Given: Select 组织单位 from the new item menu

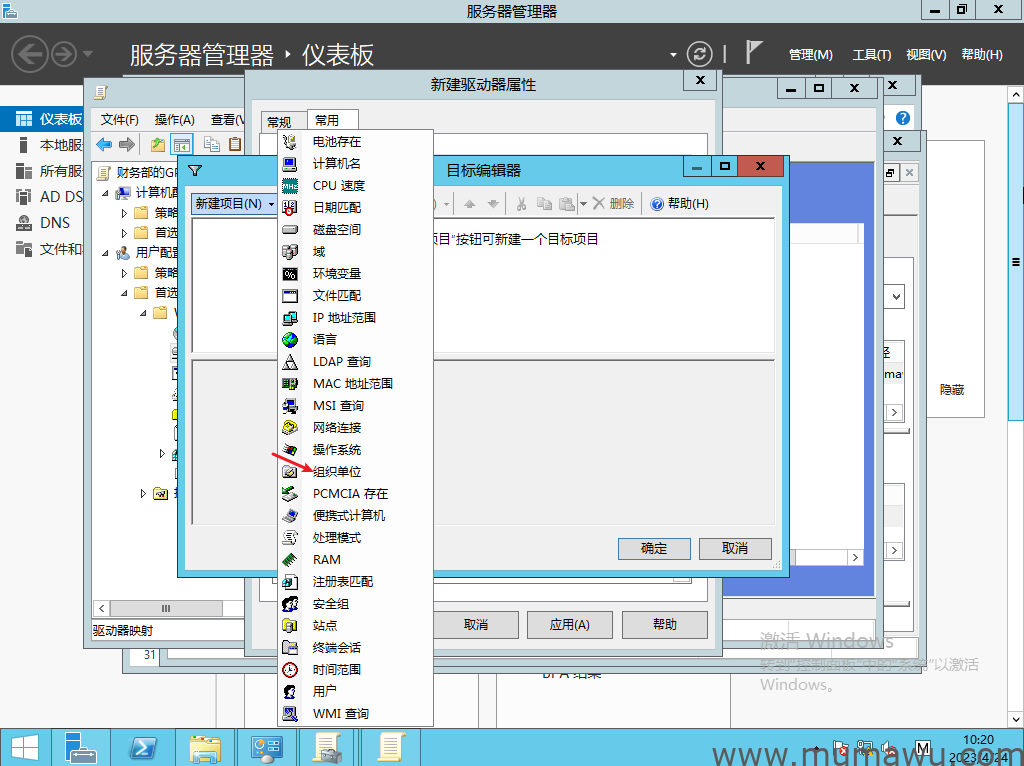Looking at the screenshot, I should click(x=337, y=472).
